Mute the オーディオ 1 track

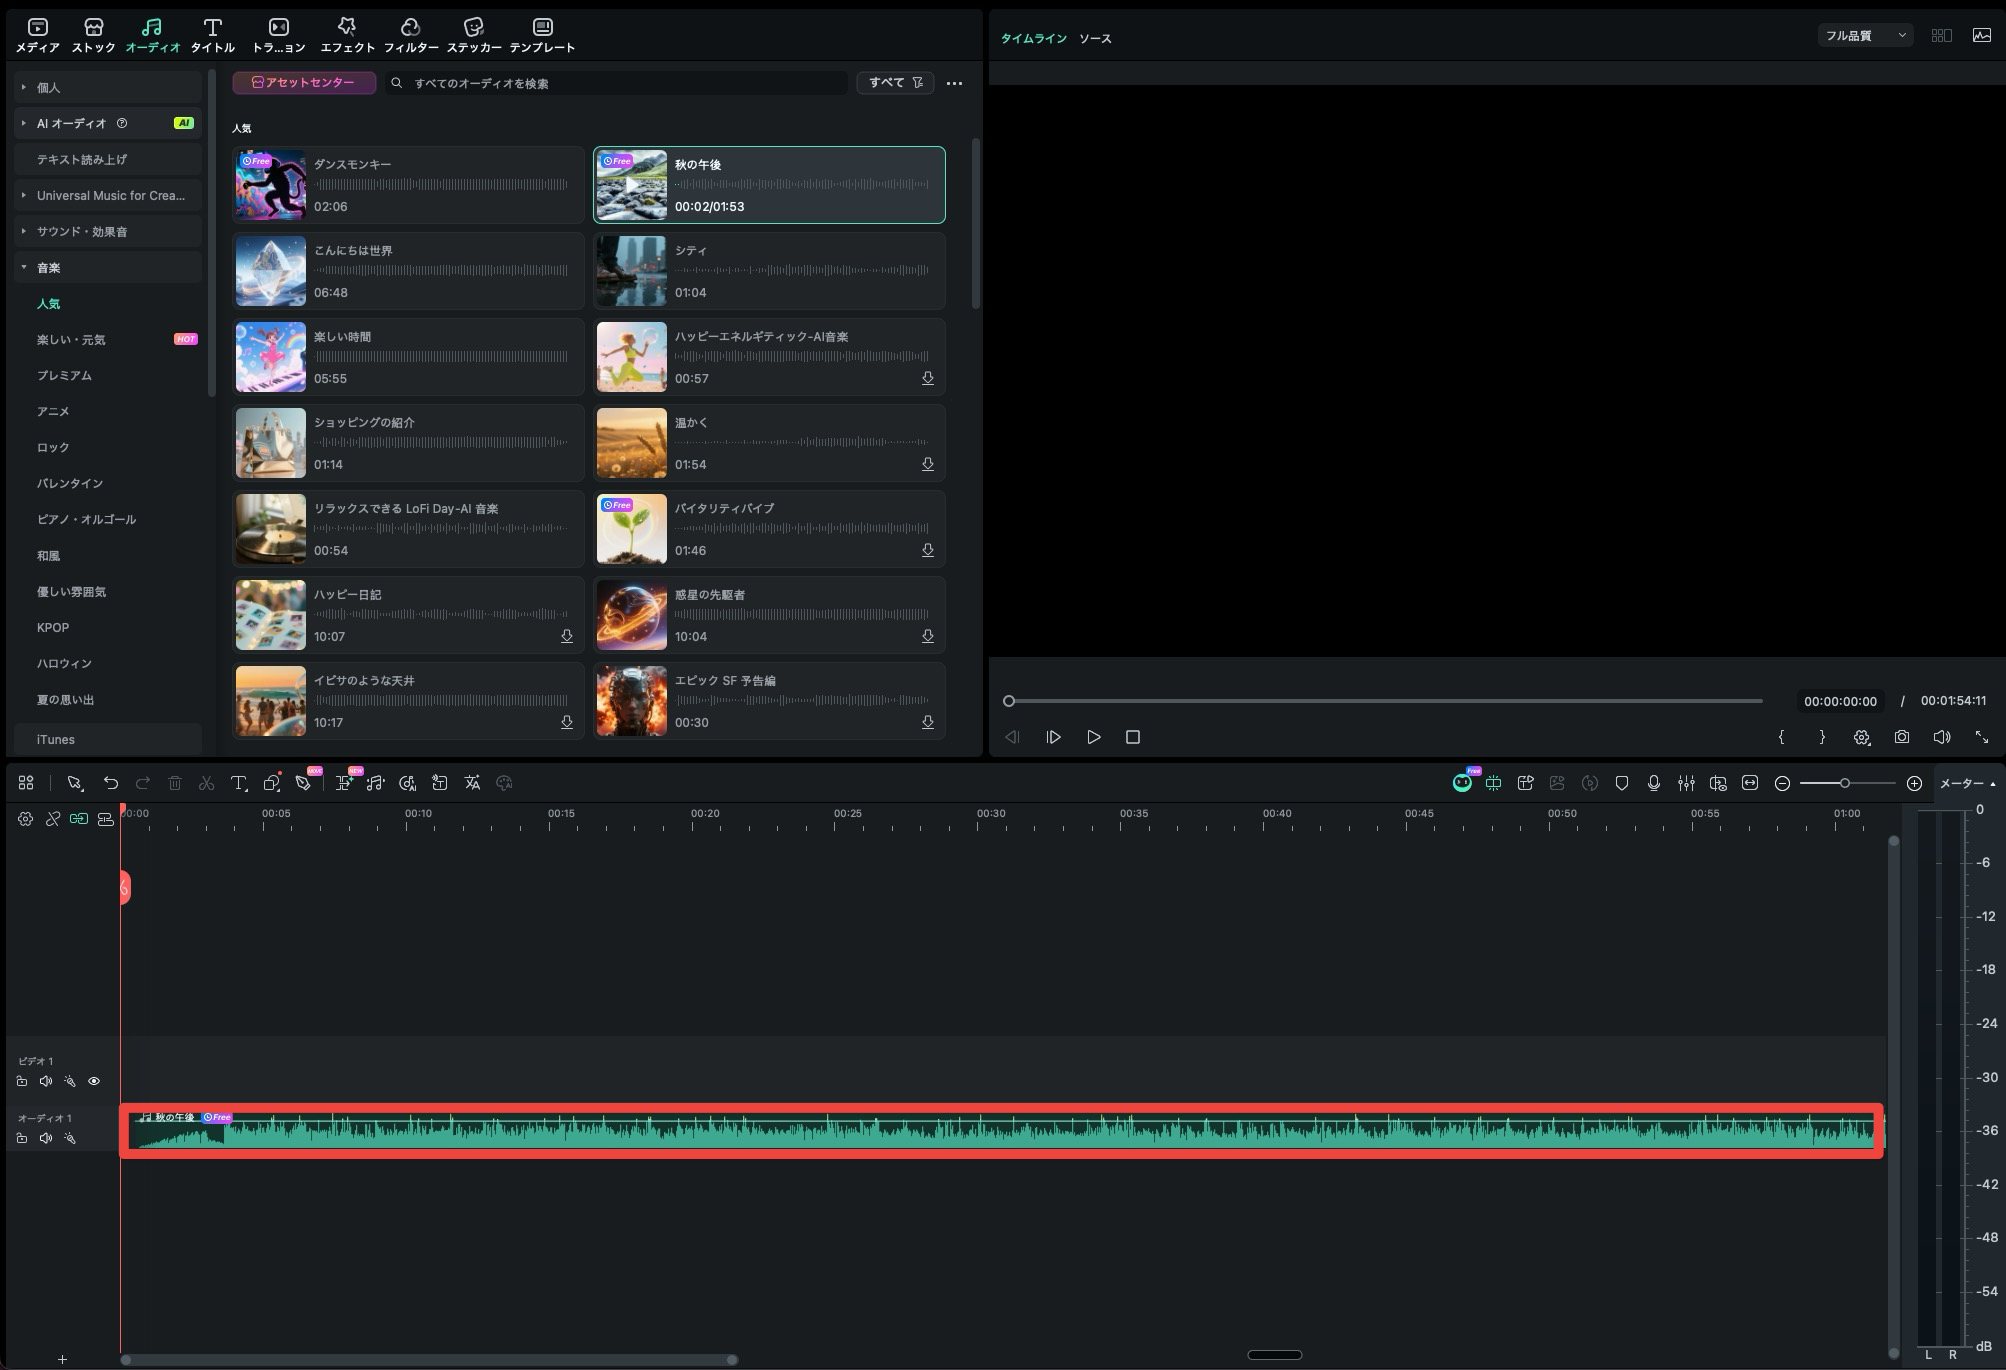(x=46, y=1138)
